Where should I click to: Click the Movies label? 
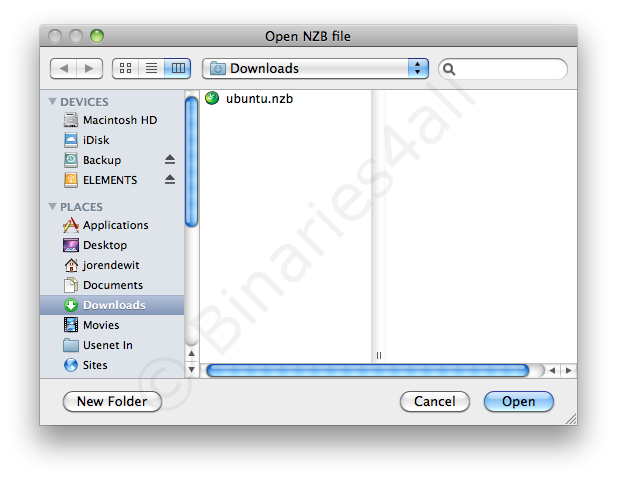tap(101, 325)
